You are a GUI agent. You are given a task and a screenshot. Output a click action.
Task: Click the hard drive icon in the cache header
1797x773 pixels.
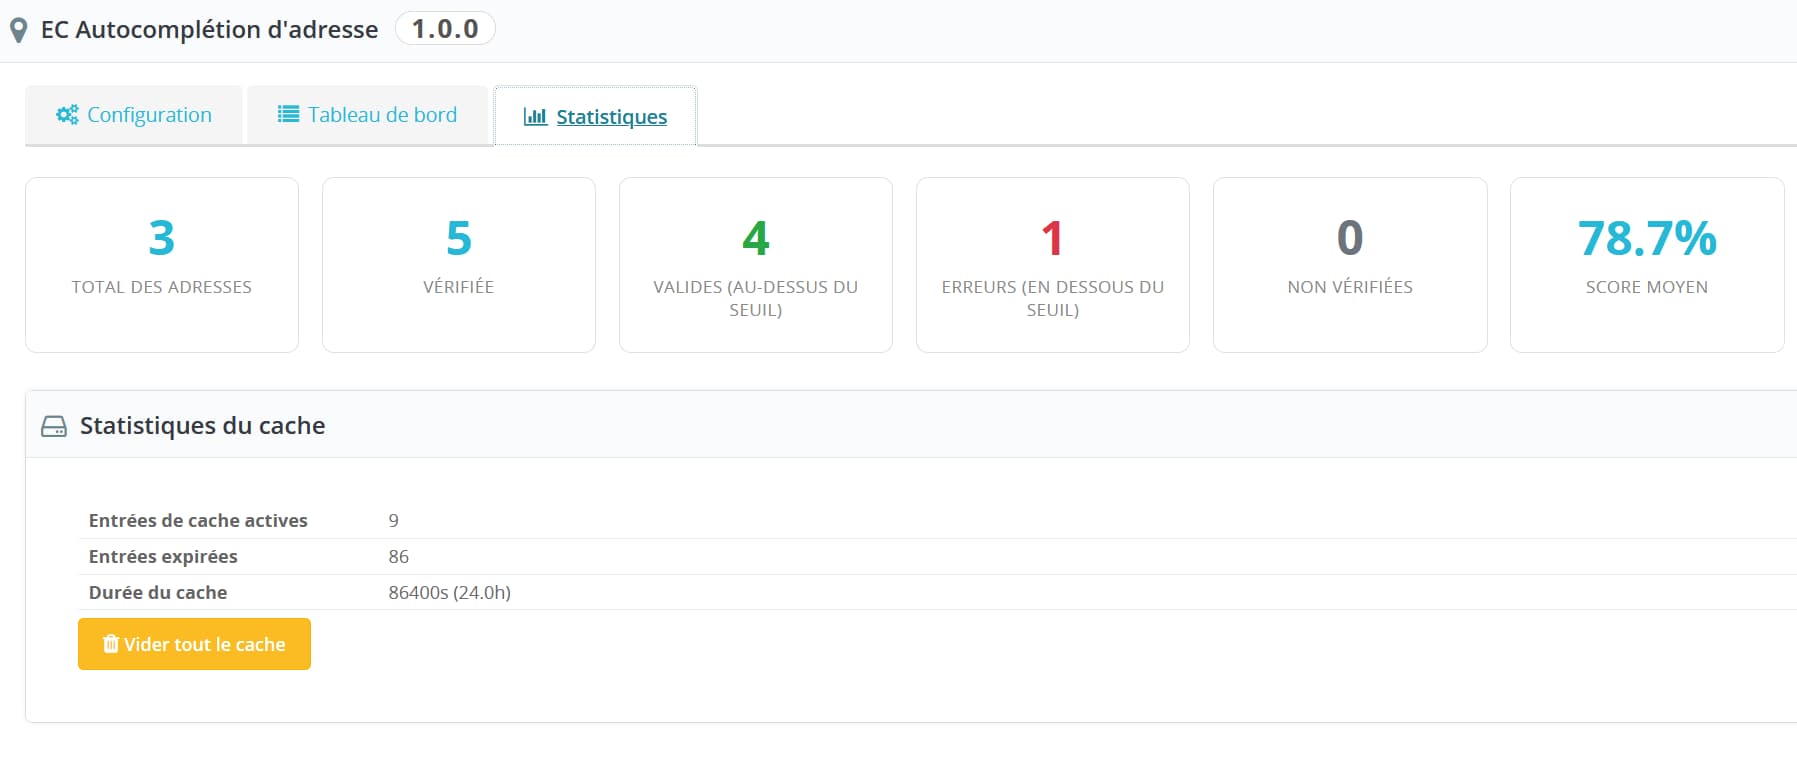[54, 427]
